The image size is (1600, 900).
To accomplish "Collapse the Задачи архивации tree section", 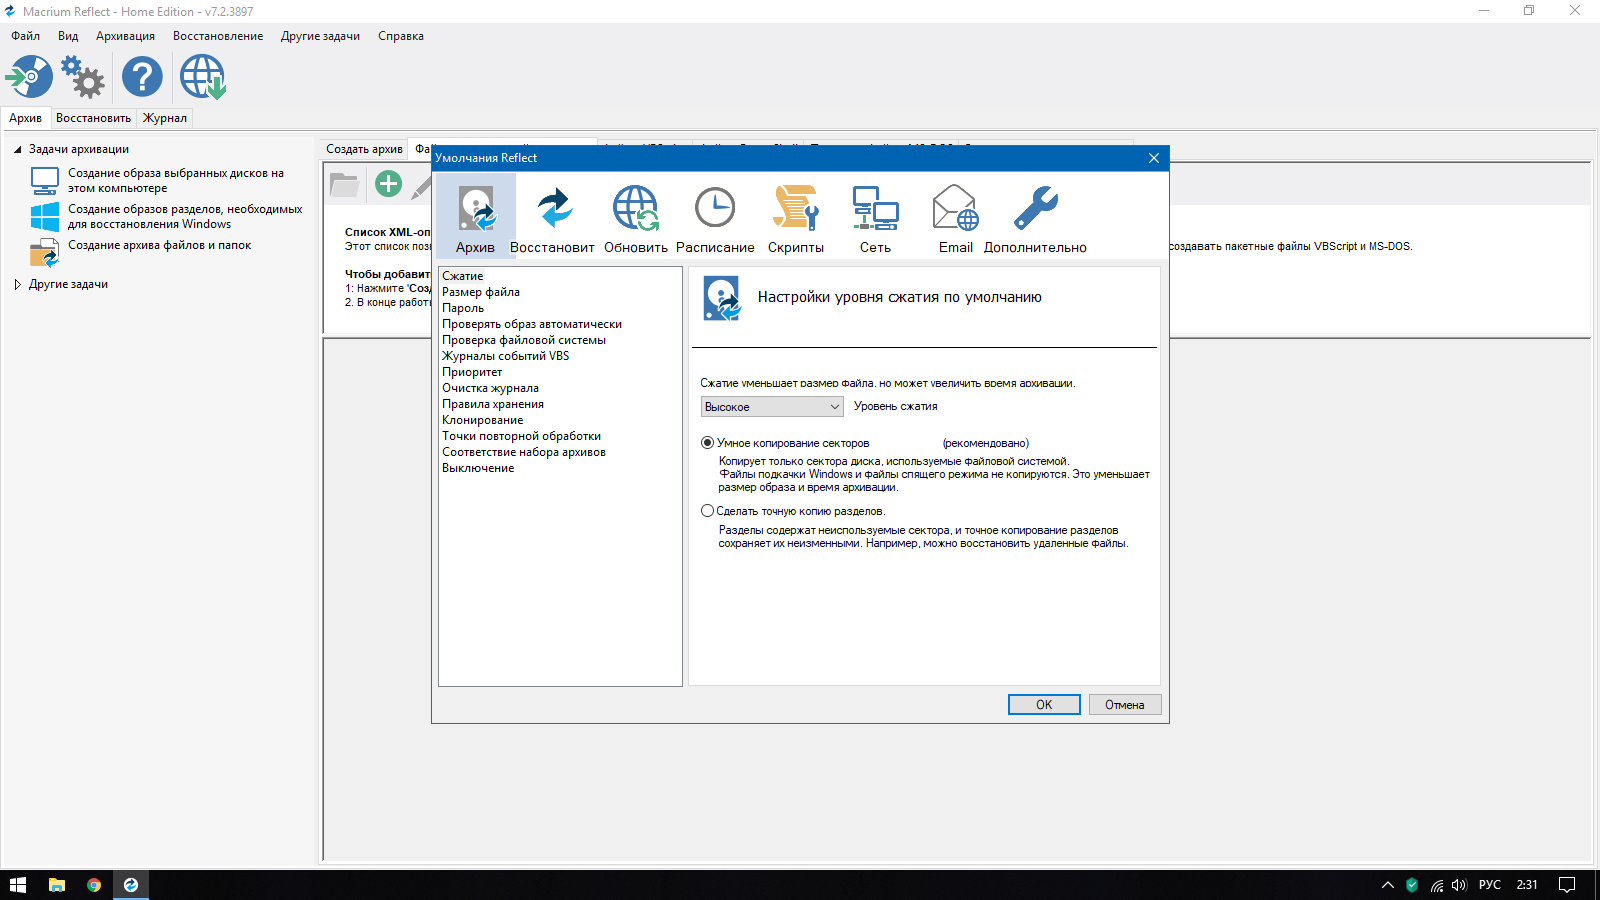I will [x=17, y=150].
